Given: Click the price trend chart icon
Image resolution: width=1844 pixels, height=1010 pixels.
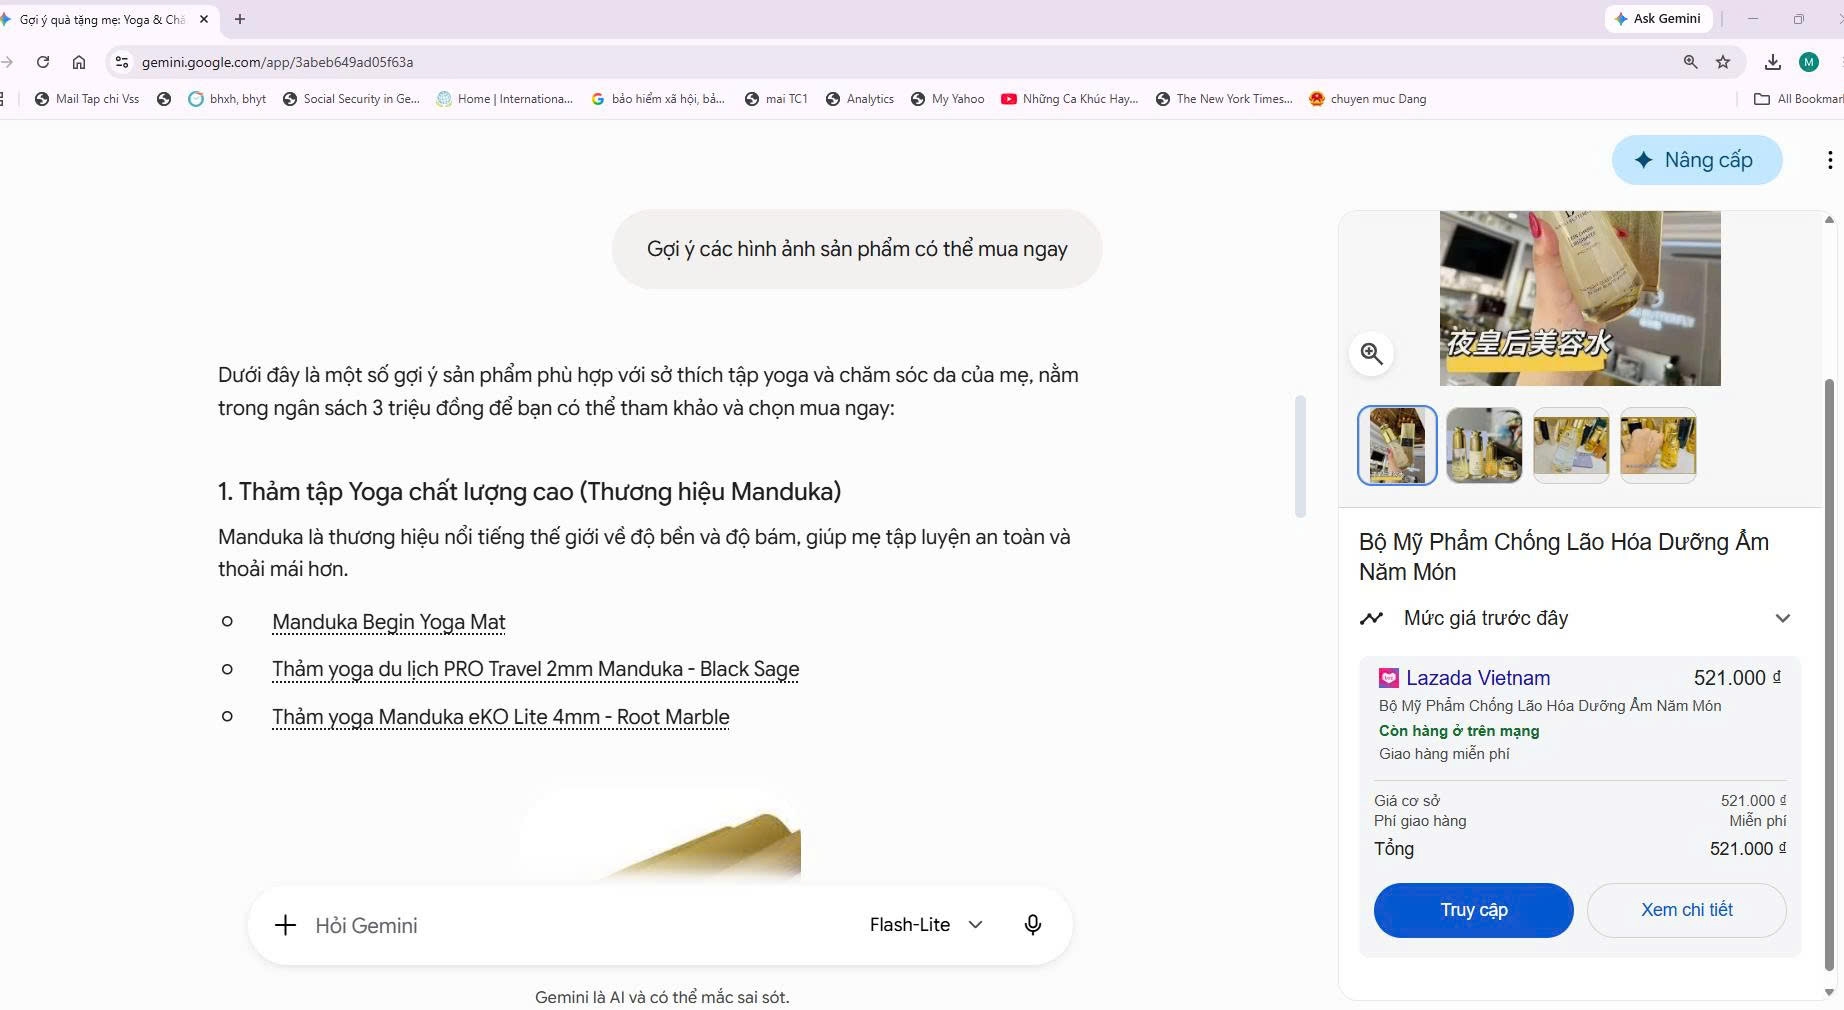Looking at the screenshot, I should tap(1371, 618).
